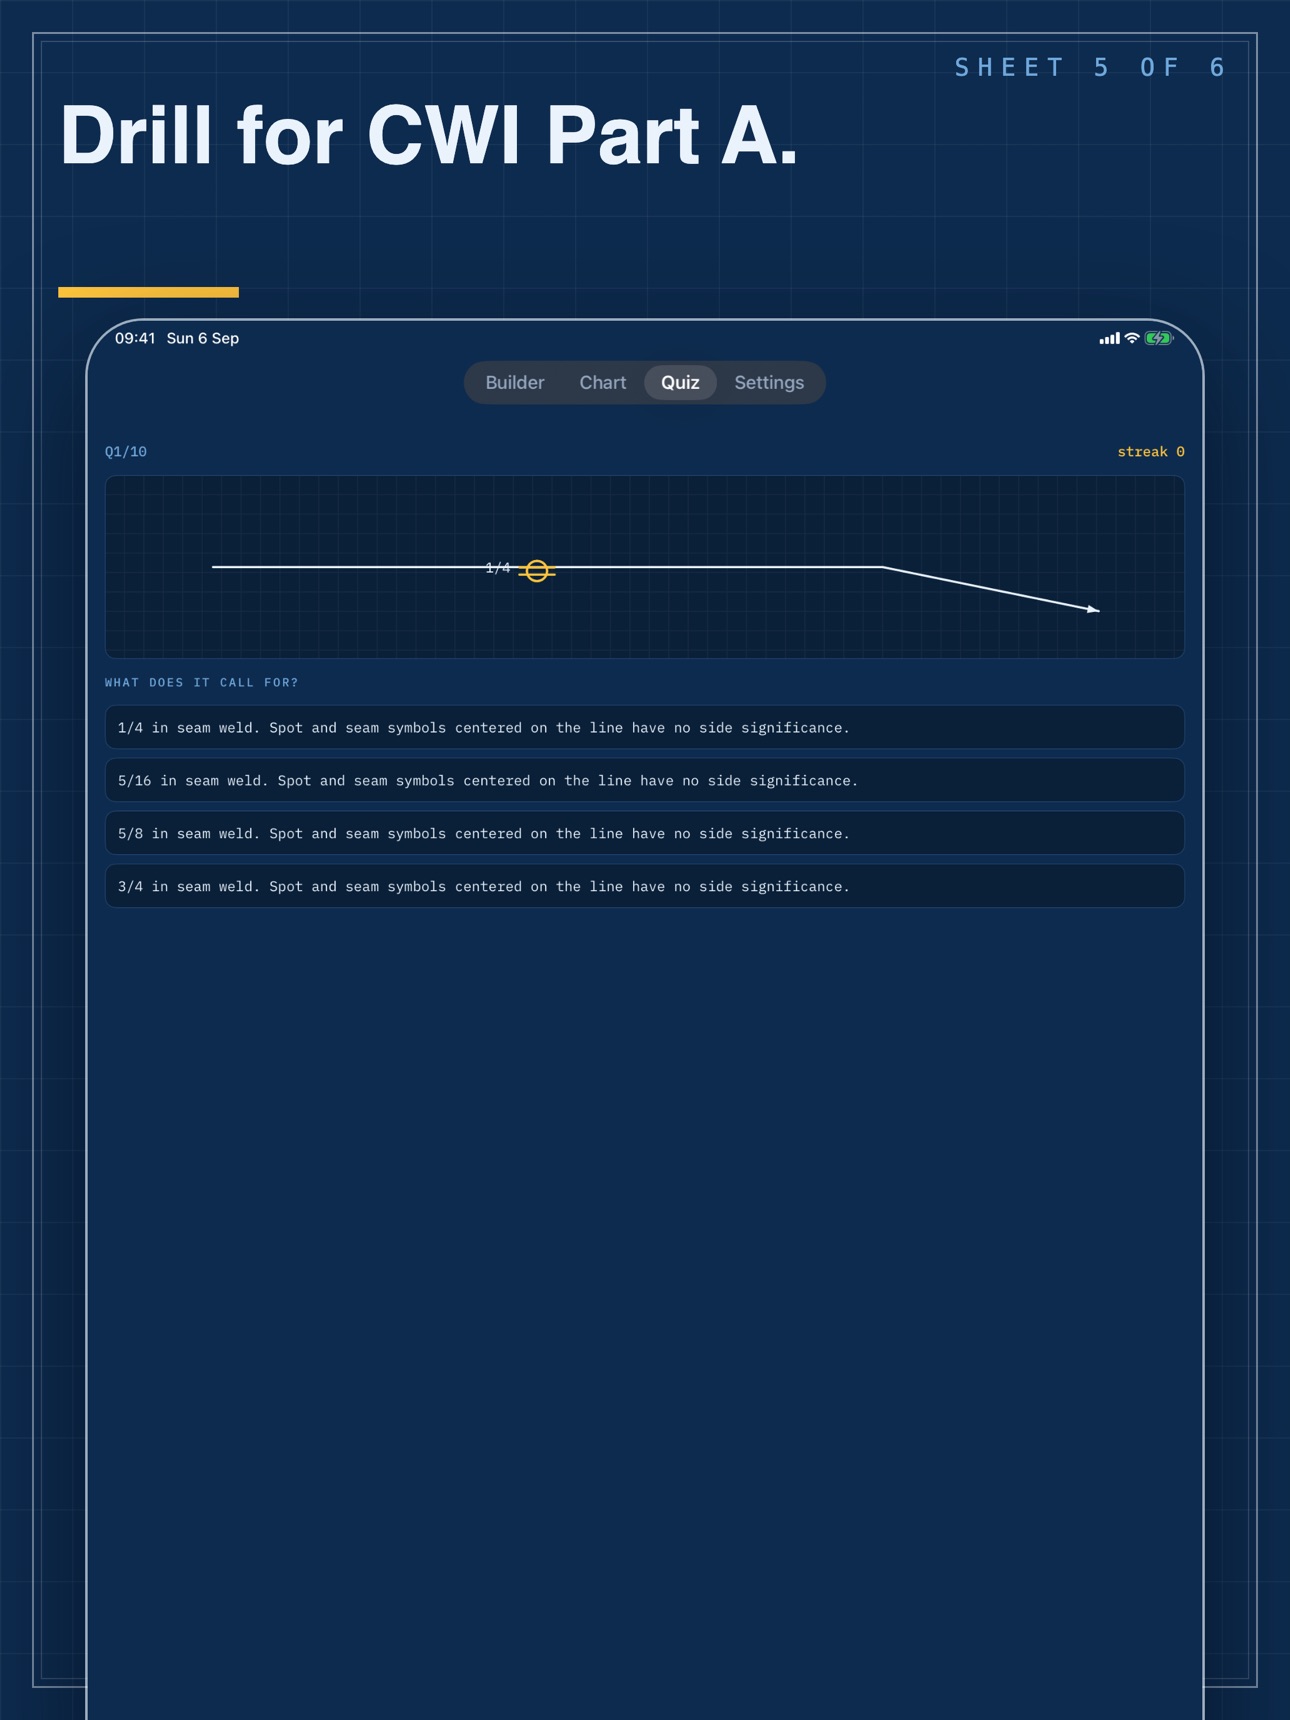Click the streak 0 counter
Viewport: 1290px width, 1720px height.
tap(1151, 452)
